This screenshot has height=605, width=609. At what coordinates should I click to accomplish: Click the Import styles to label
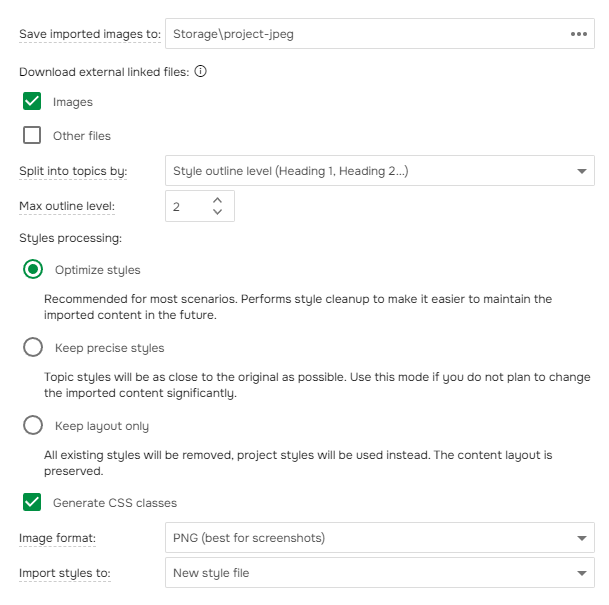tap(65, 573)
